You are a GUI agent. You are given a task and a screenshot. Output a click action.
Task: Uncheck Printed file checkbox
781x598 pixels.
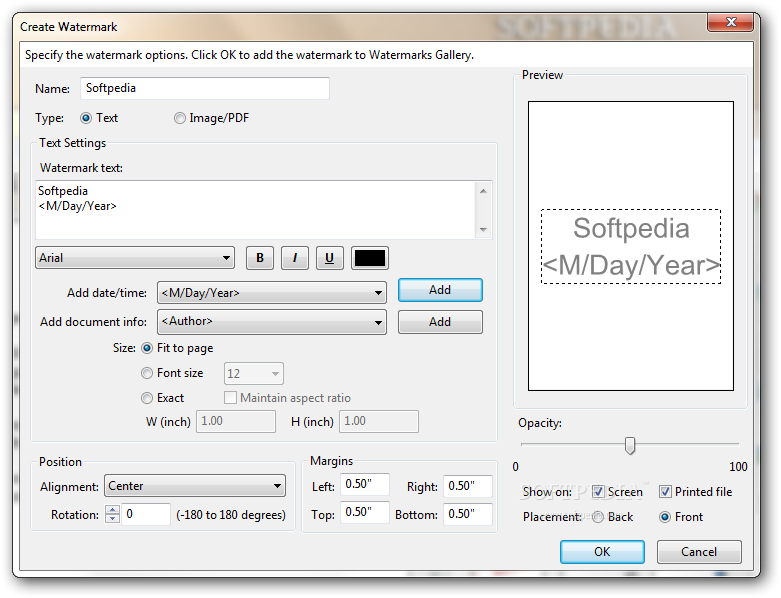coord(665,492)
